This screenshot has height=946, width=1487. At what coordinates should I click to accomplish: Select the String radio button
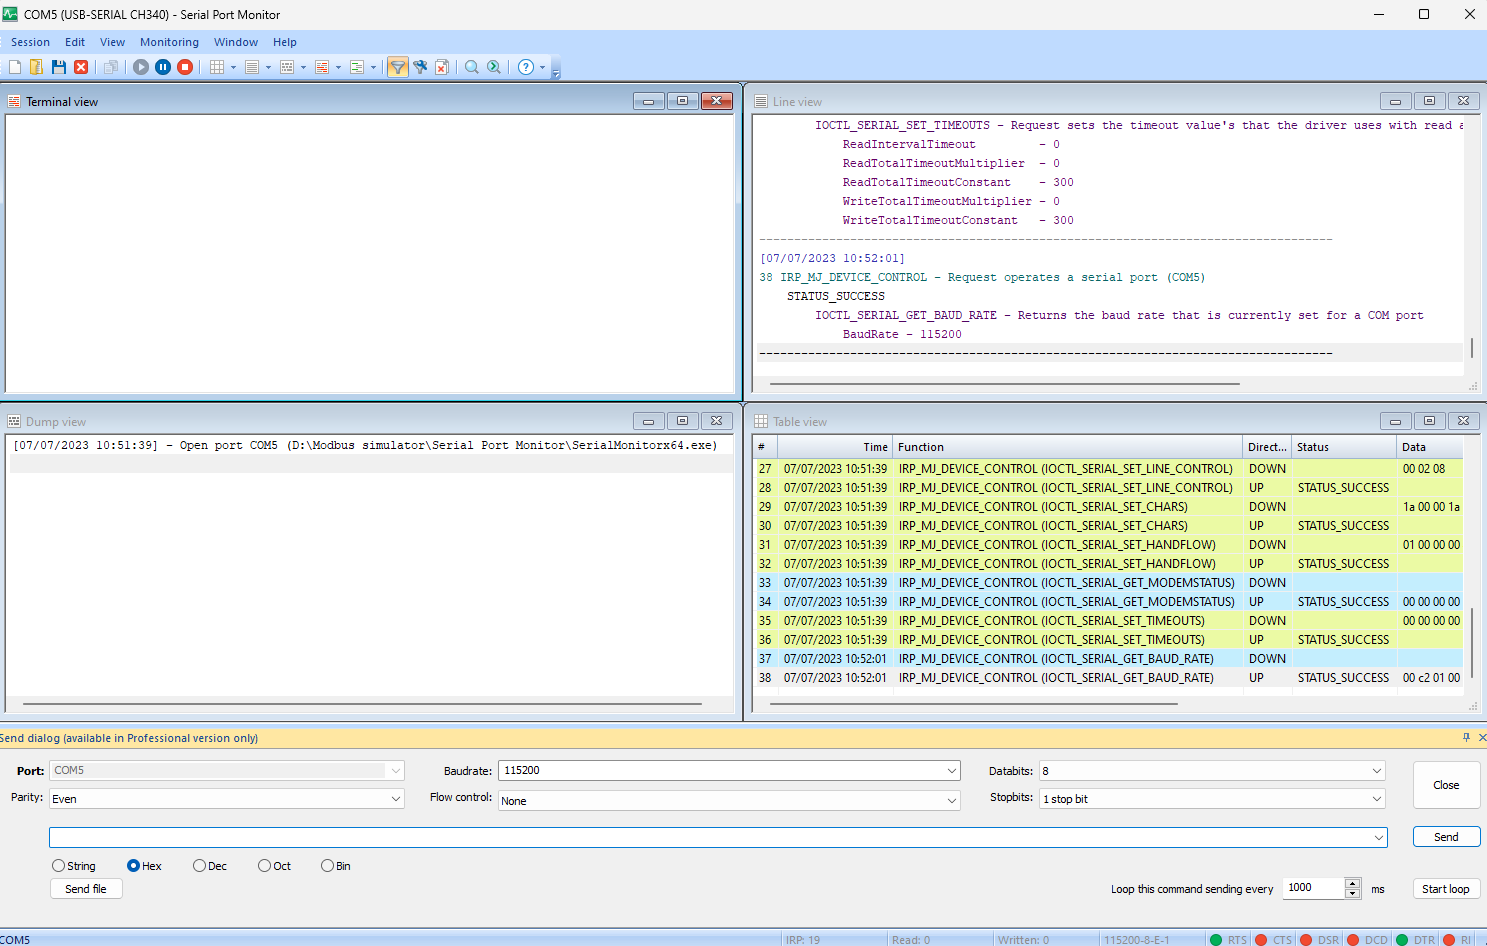point(59,866)
